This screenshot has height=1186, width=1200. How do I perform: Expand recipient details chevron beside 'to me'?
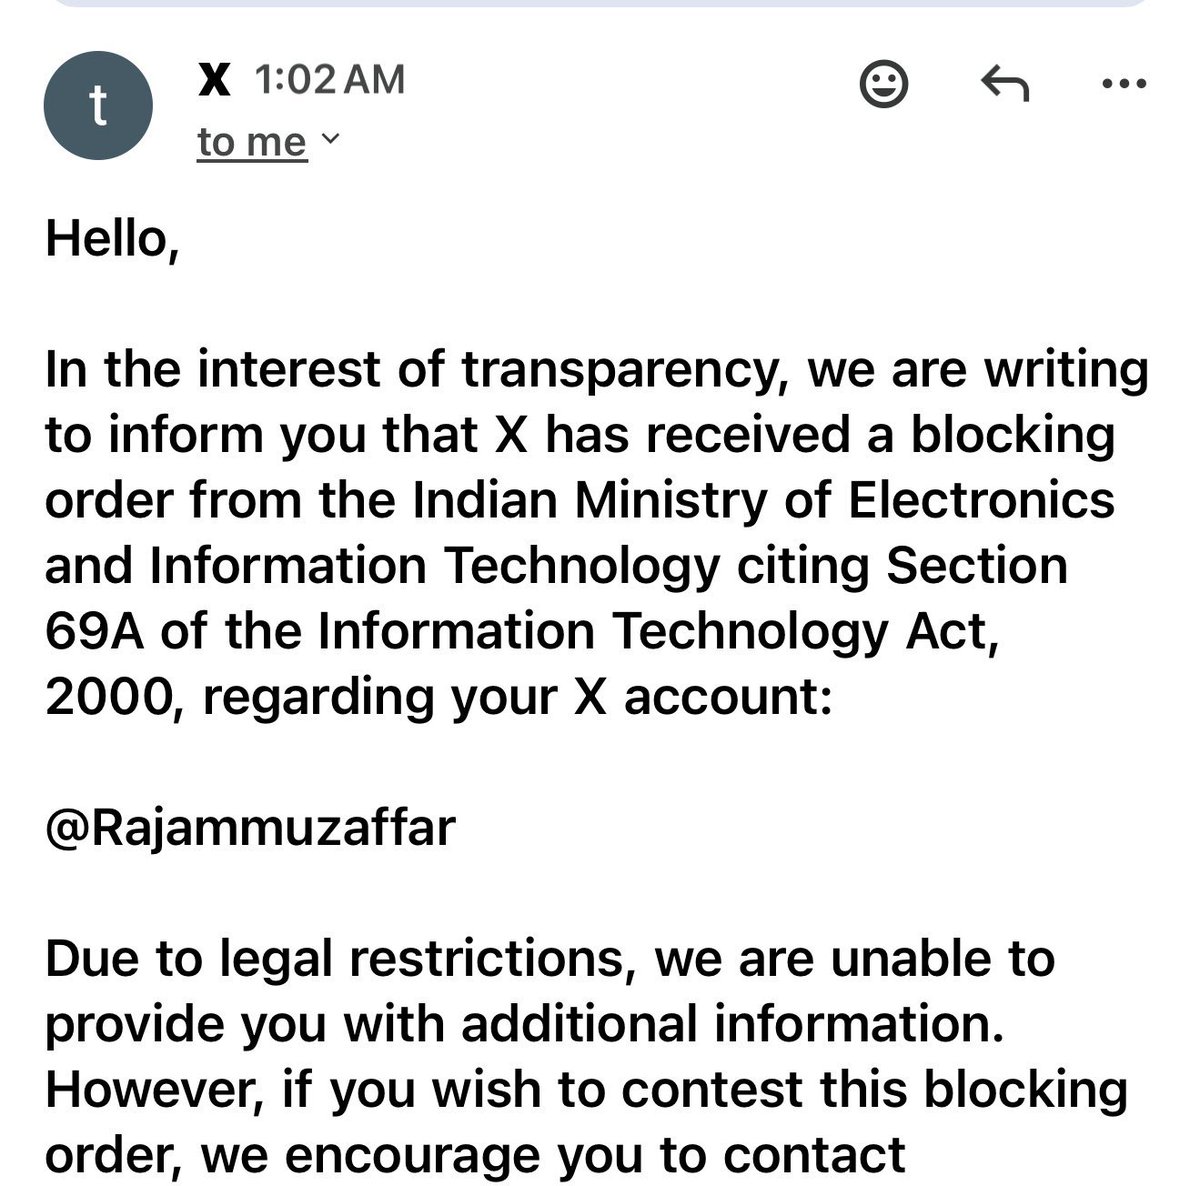(x=329, y=140)
